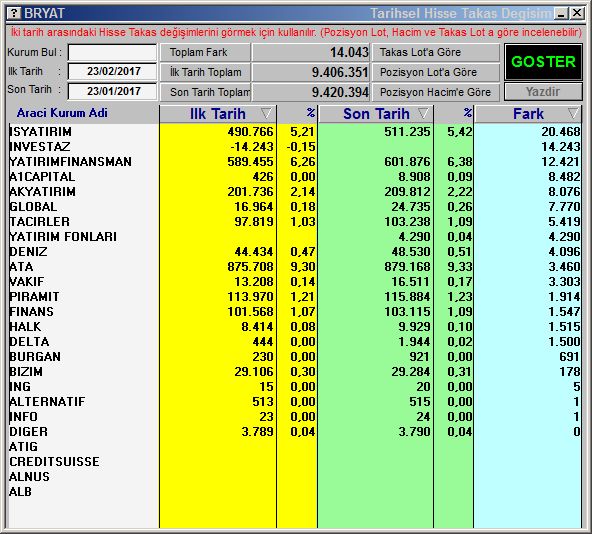The height and width of the screenshot is (534, 592).
Task: Close the BRYAT window
Action: coord(577,14)
